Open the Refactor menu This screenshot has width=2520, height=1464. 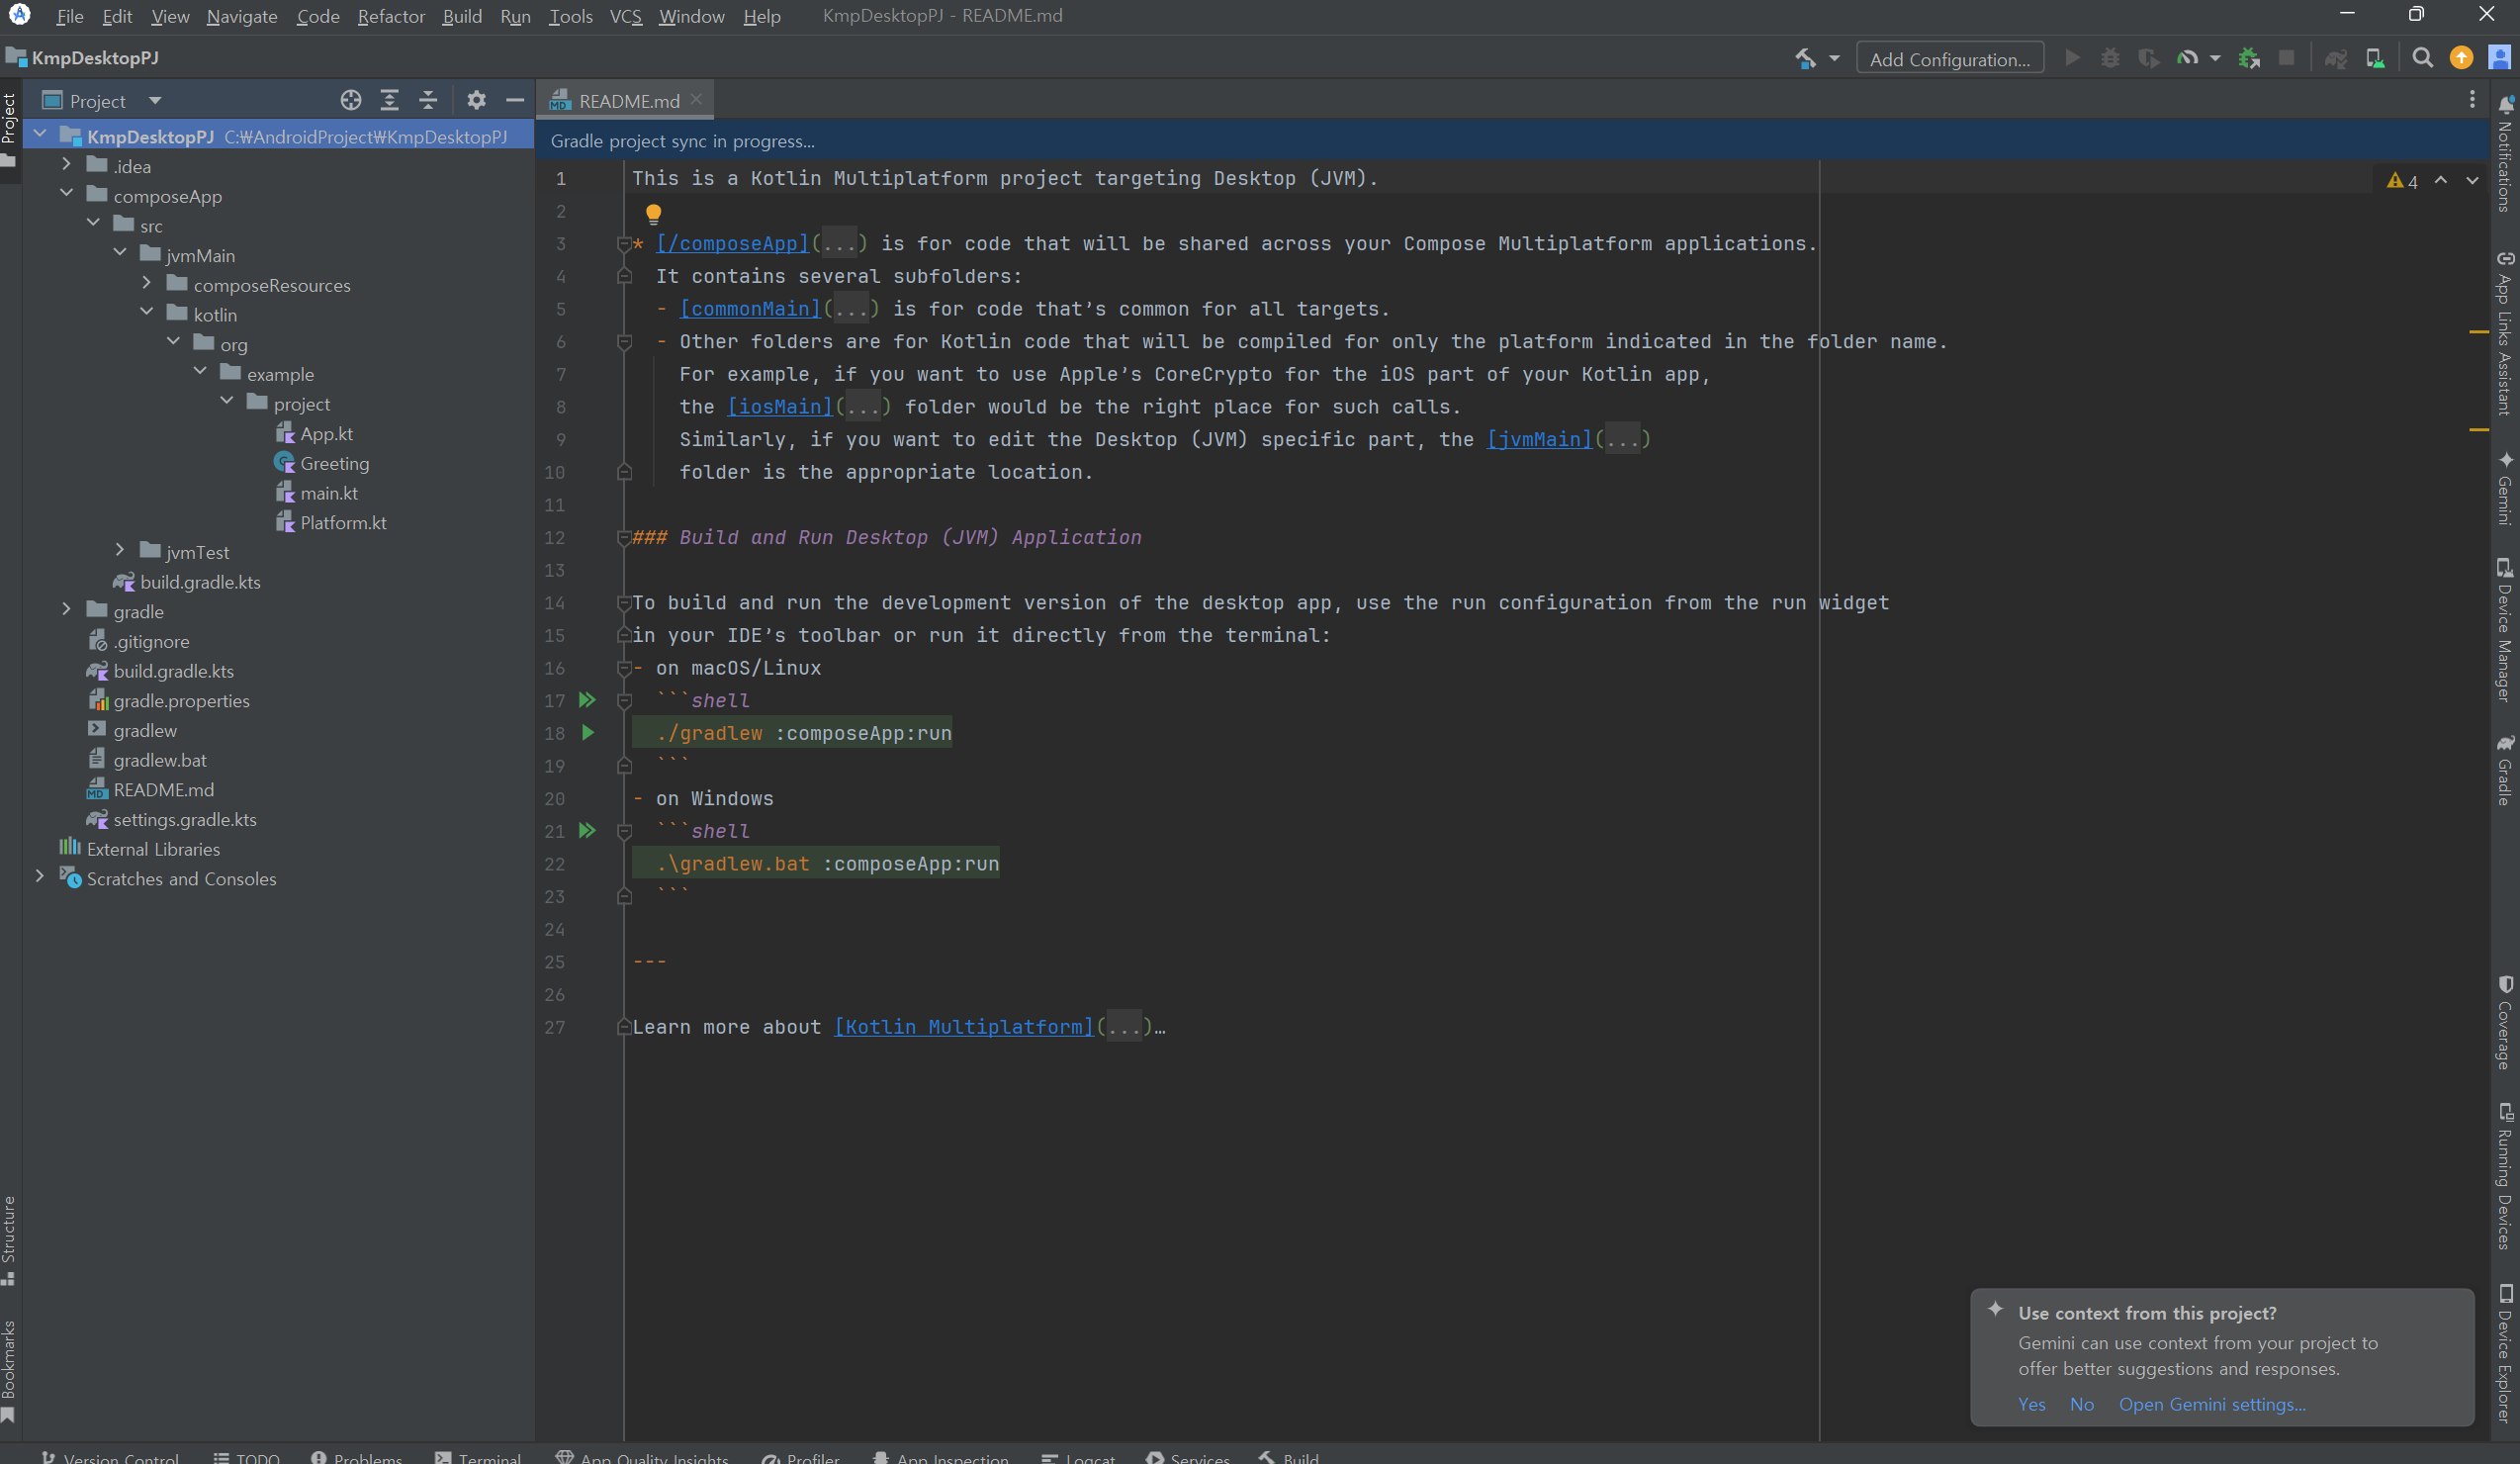391,16
